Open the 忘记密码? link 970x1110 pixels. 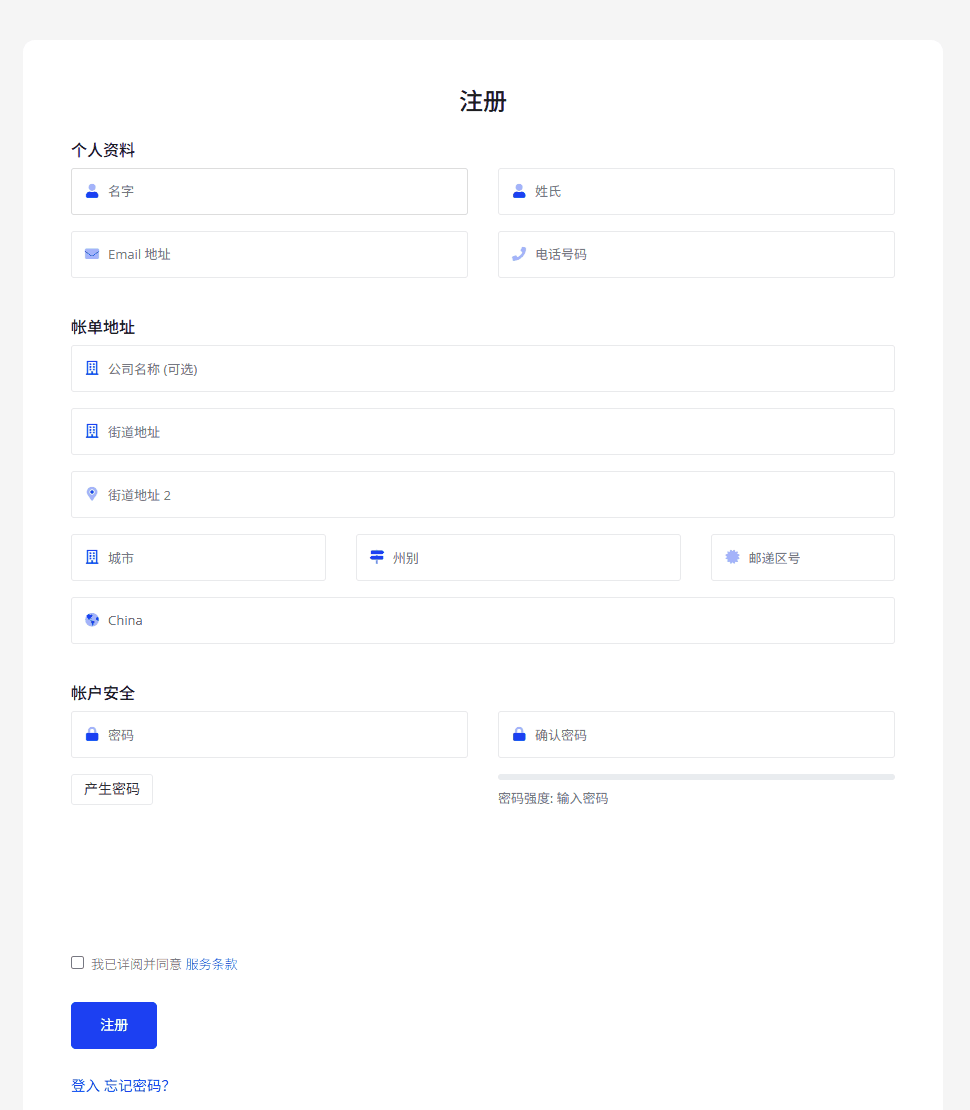coord(137,1085)
